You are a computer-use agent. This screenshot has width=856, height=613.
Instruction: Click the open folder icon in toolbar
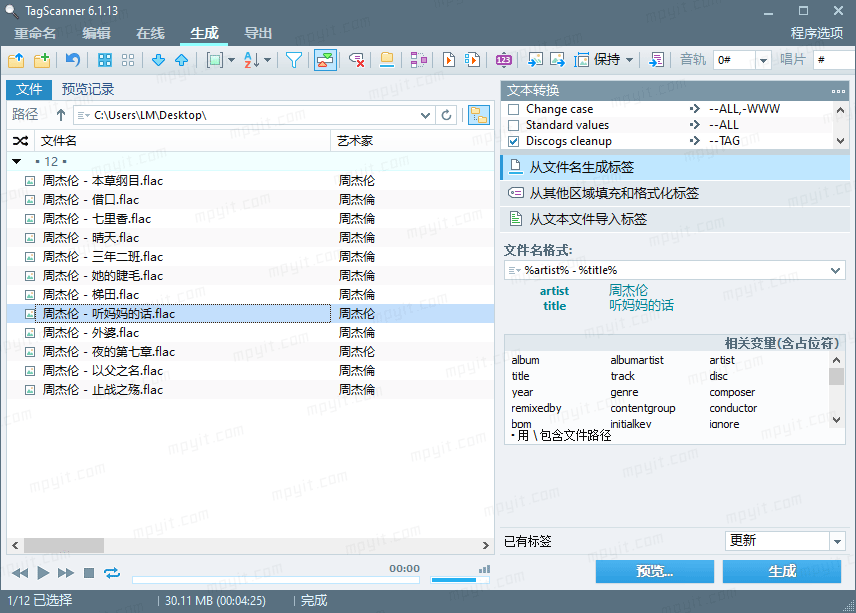(16, 60)
